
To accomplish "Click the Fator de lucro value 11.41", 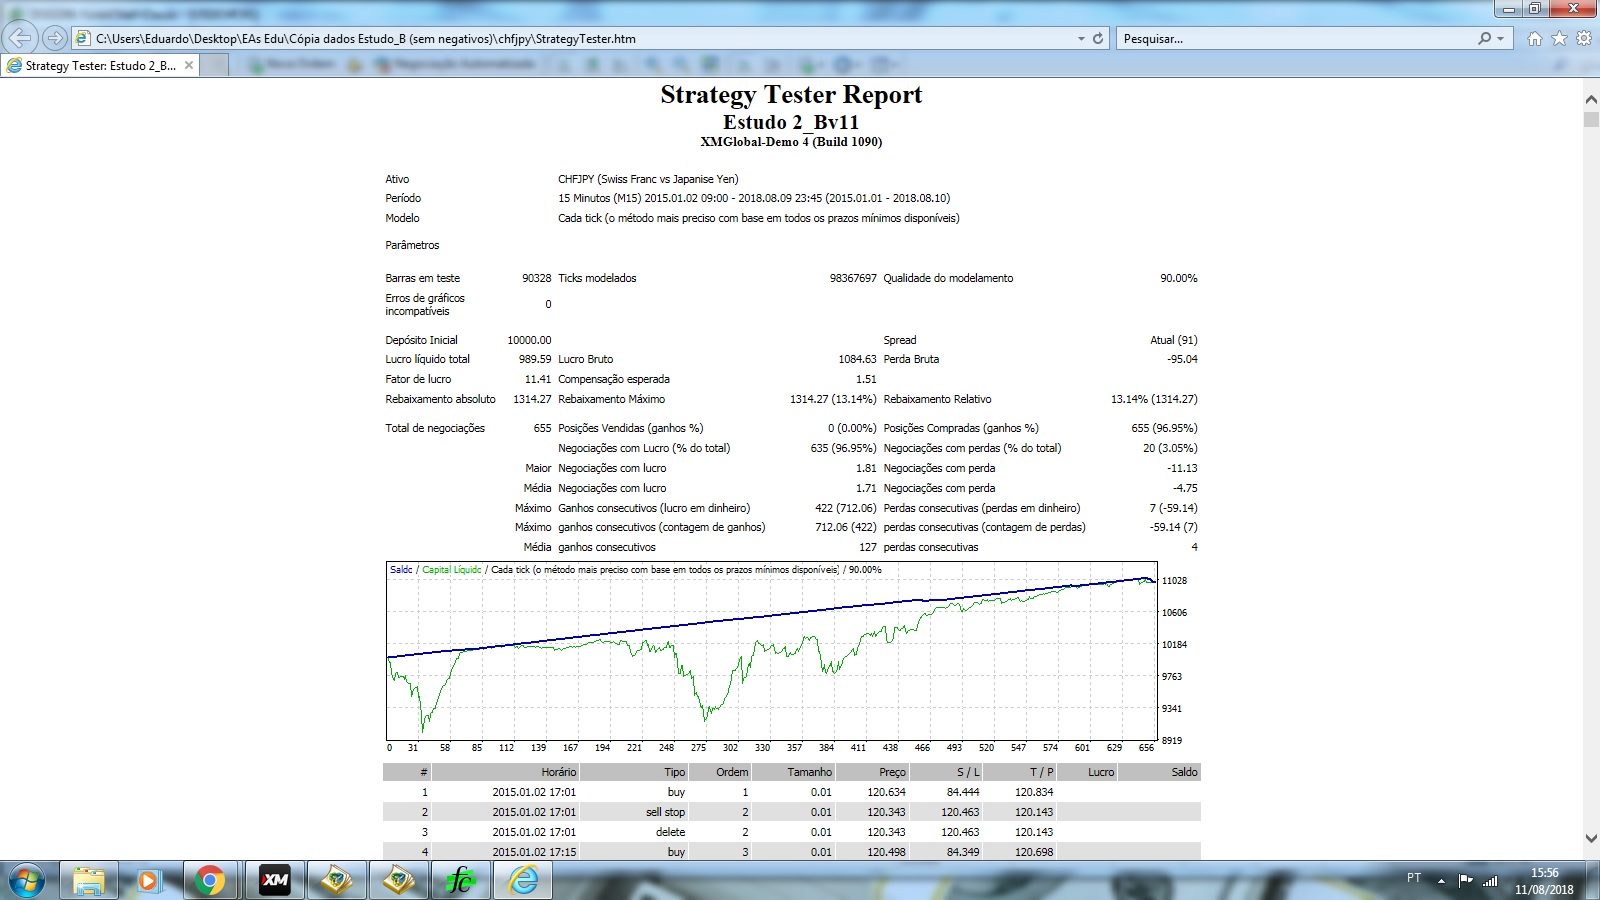I will pyautogui.click(x=538, y=379).
